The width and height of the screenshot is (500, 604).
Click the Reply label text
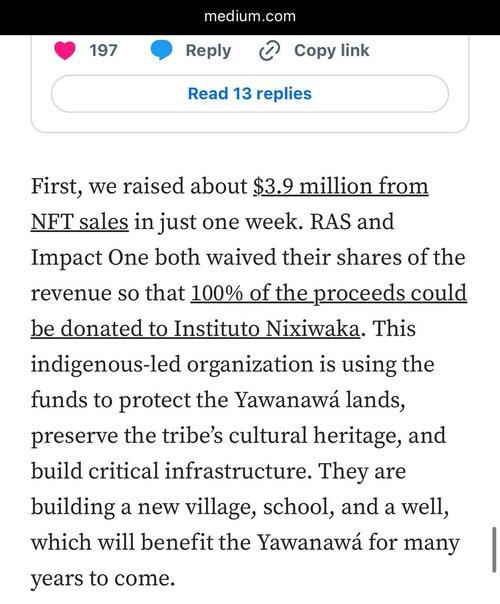click(208, 50)
